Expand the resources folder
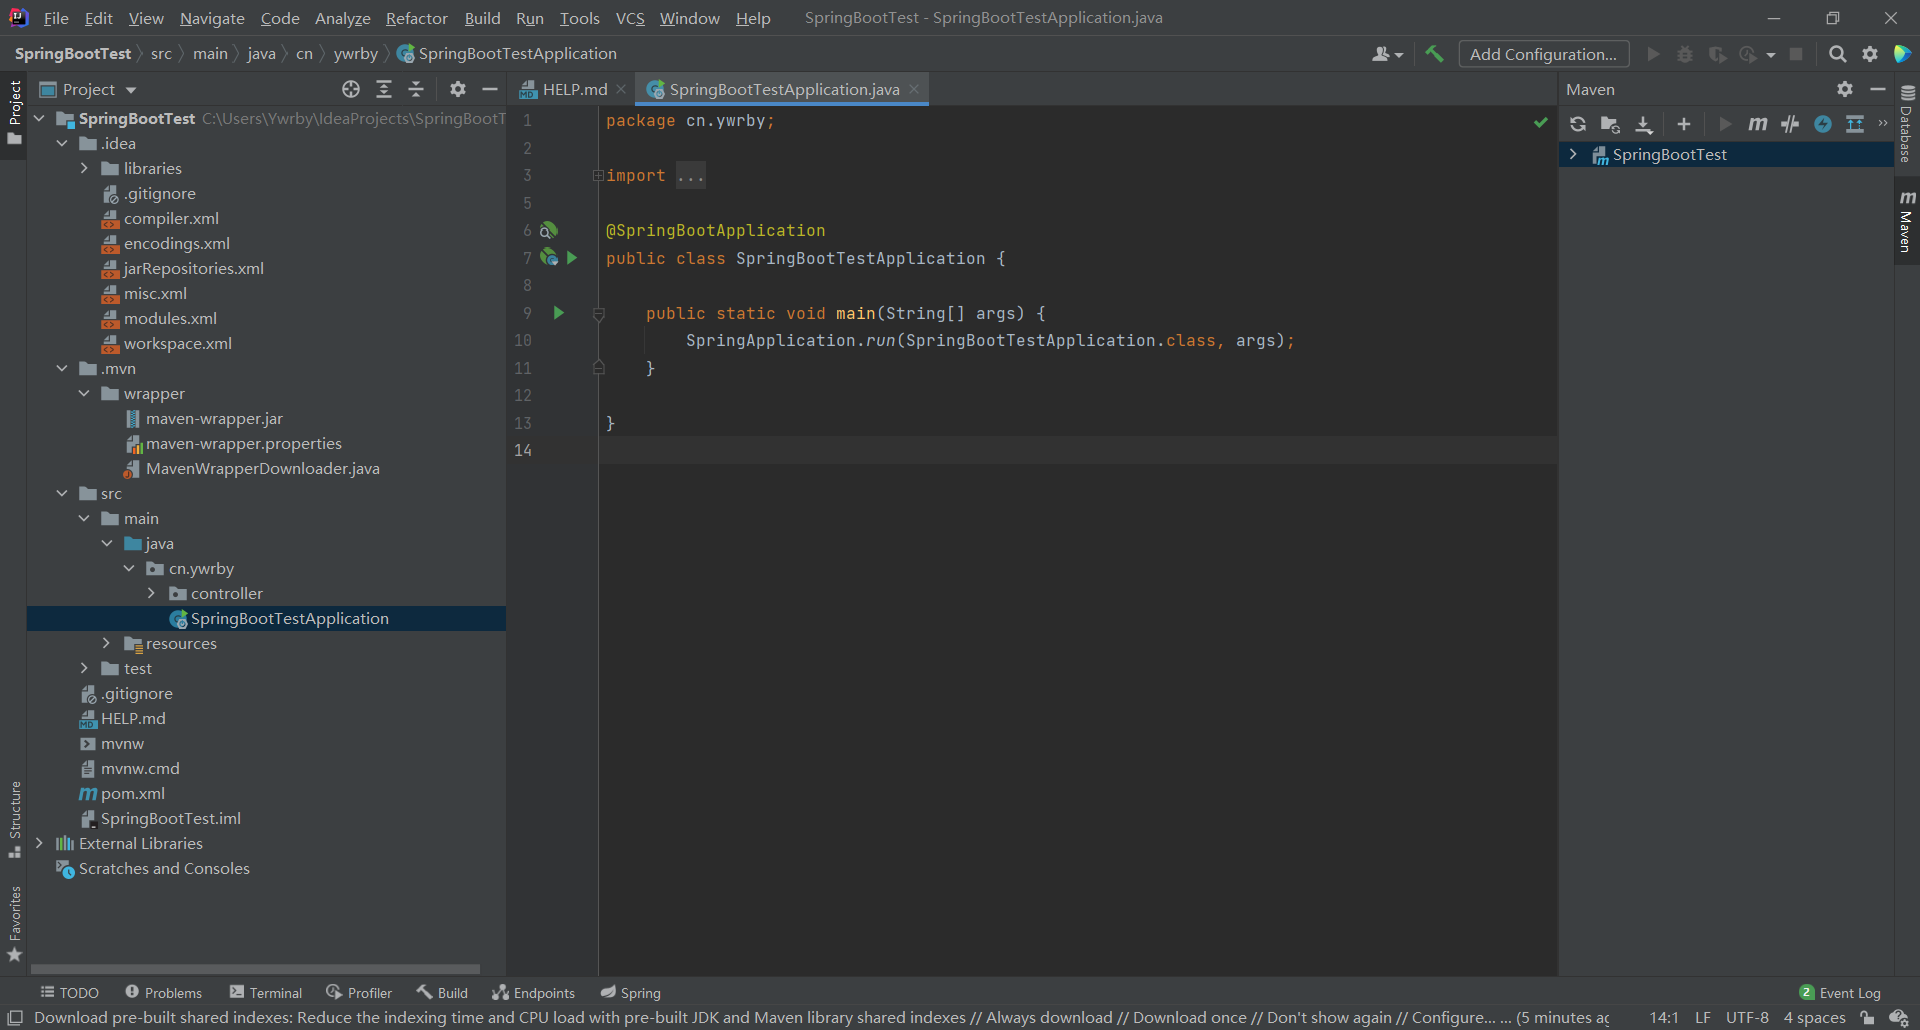Image resolution: width=1920 pixels, height=1030 pixels. click(106, 643)
